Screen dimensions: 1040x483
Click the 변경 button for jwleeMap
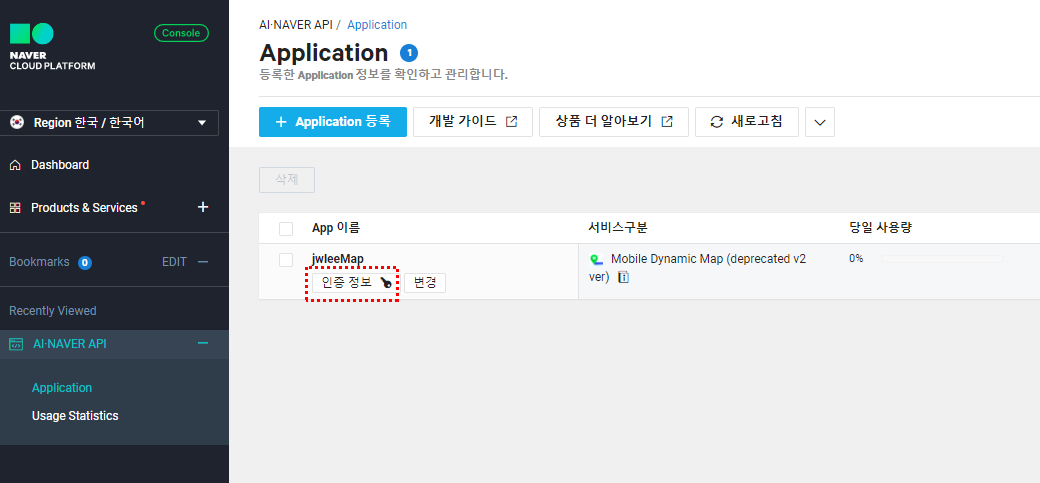coord(424,283)
